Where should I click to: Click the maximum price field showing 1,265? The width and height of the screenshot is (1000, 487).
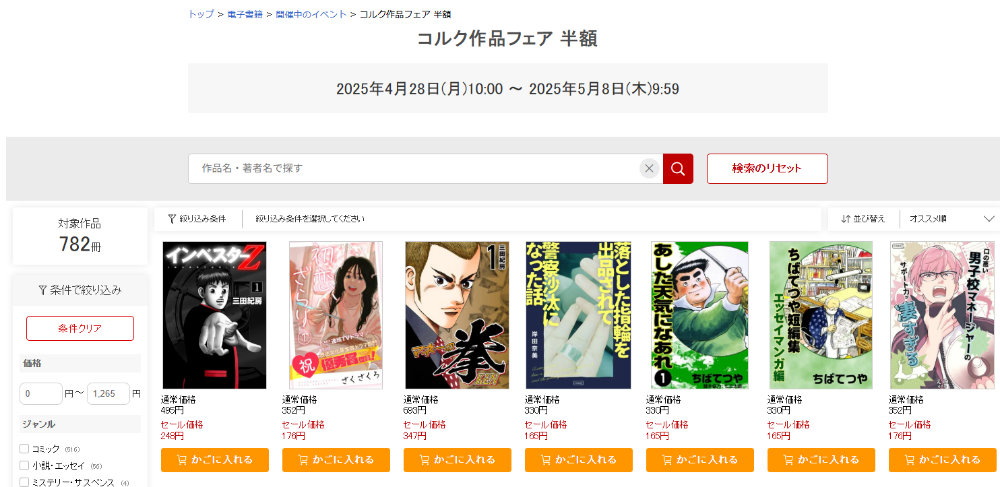108,394
